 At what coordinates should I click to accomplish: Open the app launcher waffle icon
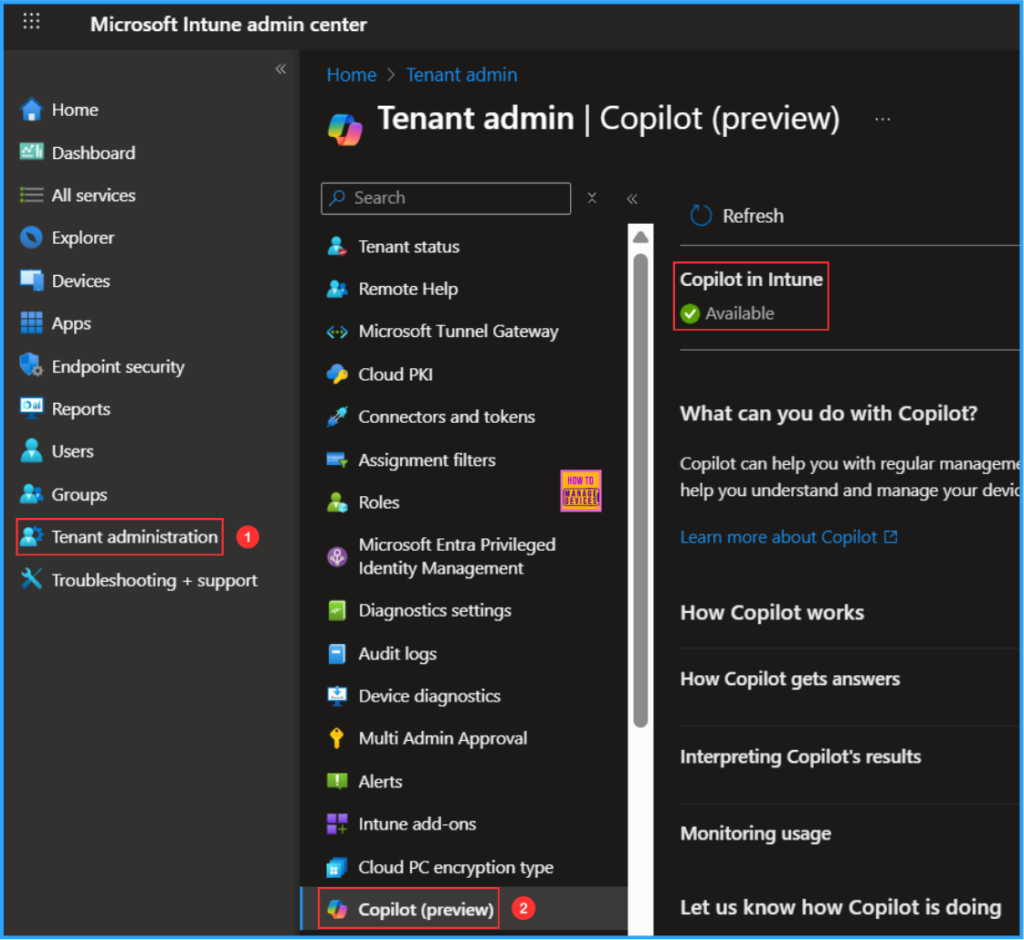tap(32, 22)
